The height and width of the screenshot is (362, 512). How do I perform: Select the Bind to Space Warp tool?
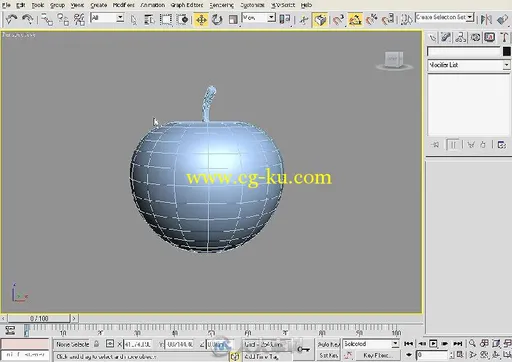pos(79,19)
